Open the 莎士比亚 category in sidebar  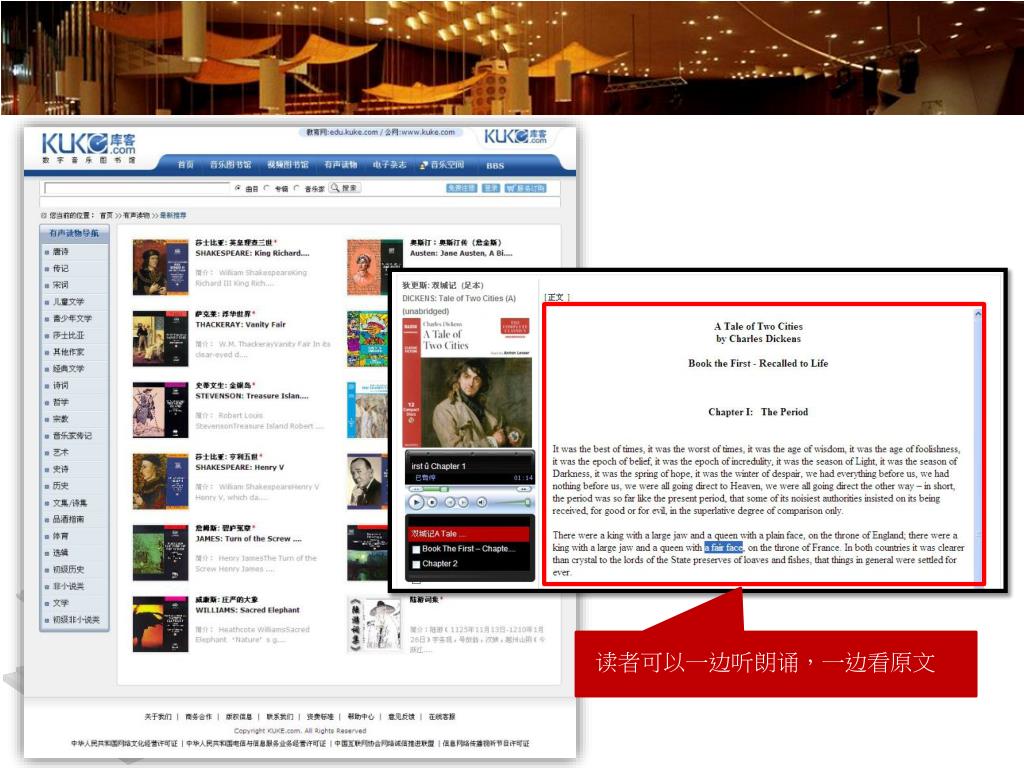coord(69,335)
